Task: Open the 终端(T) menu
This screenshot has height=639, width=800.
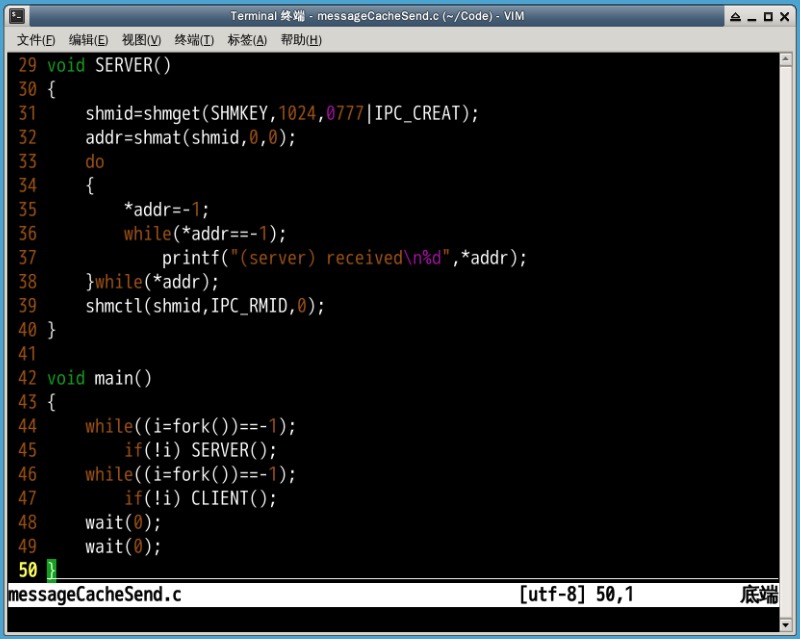Action: [x=194, y=40]
